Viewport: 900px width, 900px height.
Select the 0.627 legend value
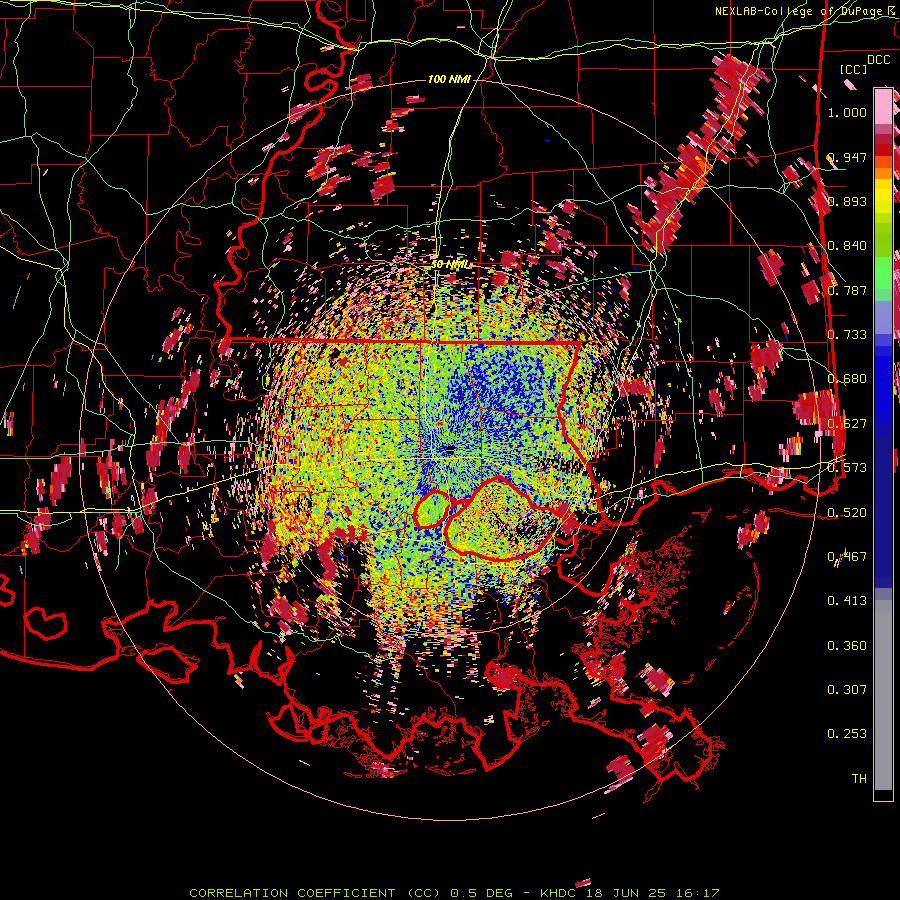point(847,424)
